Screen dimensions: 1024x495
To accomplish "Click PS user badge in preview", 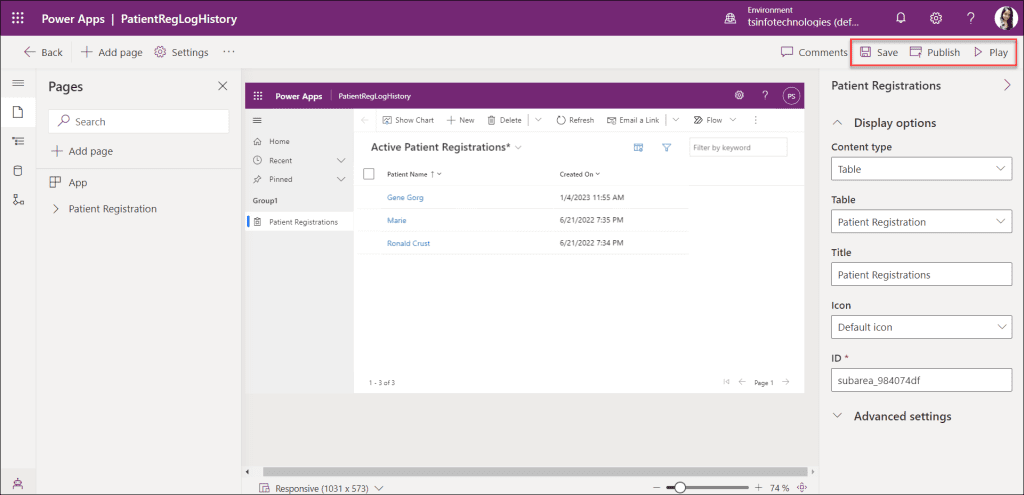I will (791, 96).
